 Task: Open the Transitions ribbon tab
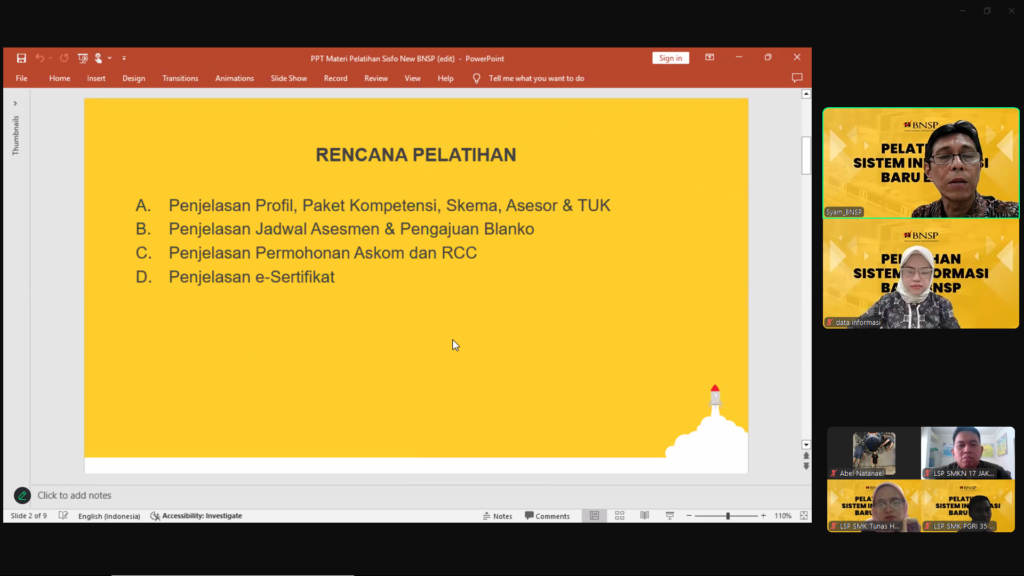pos(180,78)
